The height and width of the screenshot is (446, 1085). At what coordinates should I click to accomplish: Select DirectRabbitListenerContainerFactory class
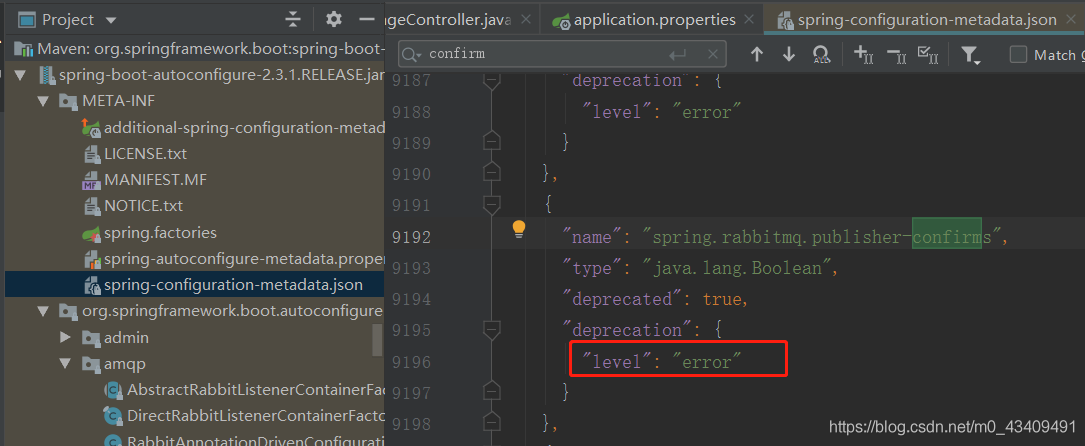pos(256,416)
